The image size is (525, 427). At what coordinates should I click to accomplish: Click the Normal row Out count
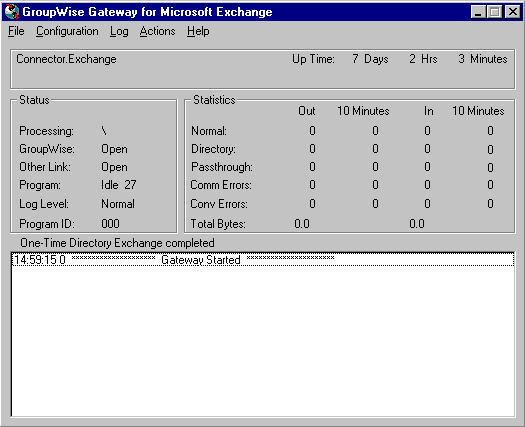coord(312,131)
